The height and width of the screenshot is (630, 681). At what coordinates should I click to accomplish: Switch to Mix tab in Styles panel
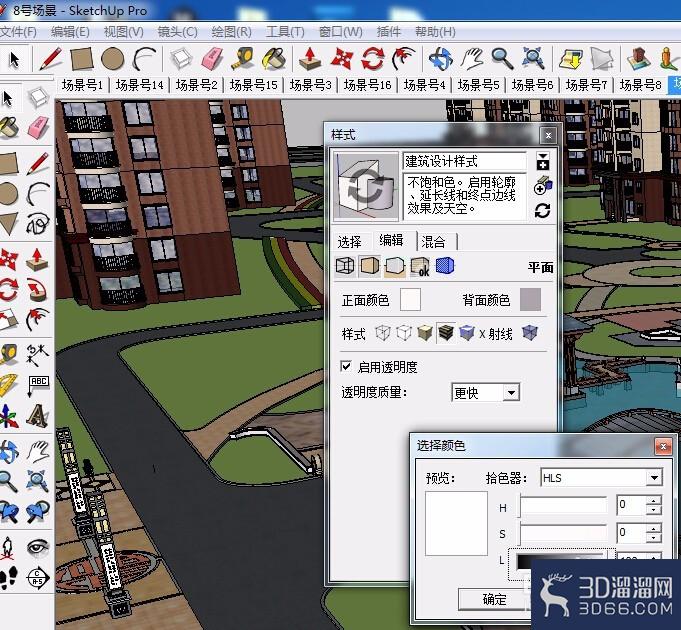[x=434, y=242]
